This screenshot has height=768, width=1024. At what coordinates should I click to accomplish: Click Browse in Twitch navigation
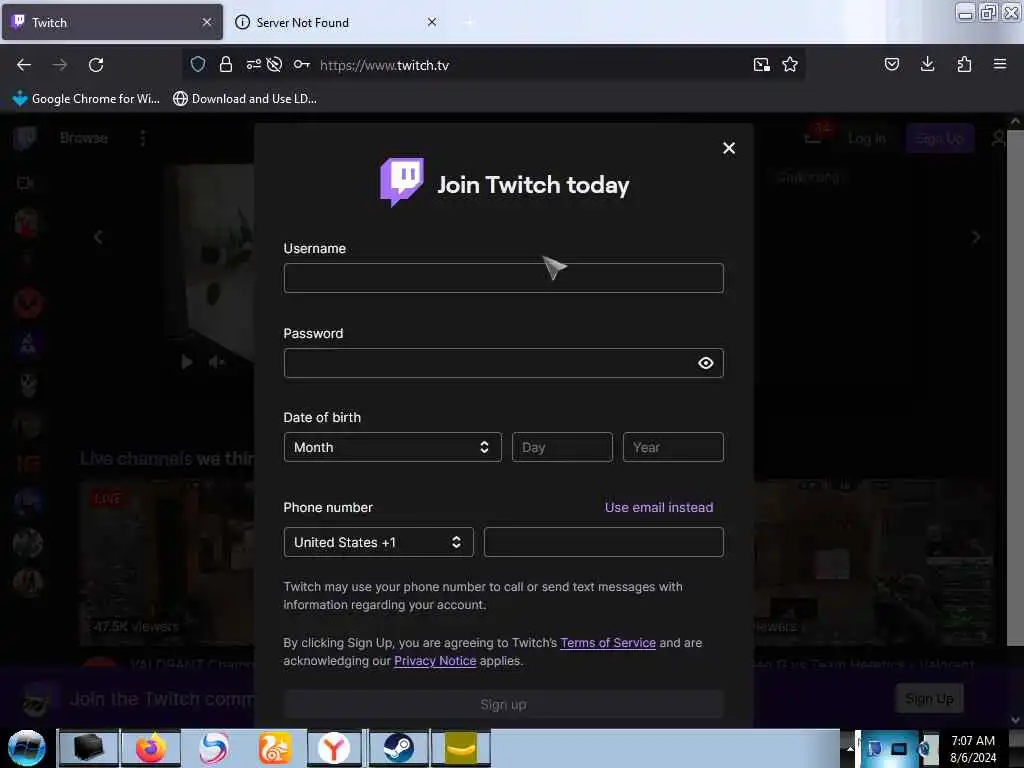point(84,138)
